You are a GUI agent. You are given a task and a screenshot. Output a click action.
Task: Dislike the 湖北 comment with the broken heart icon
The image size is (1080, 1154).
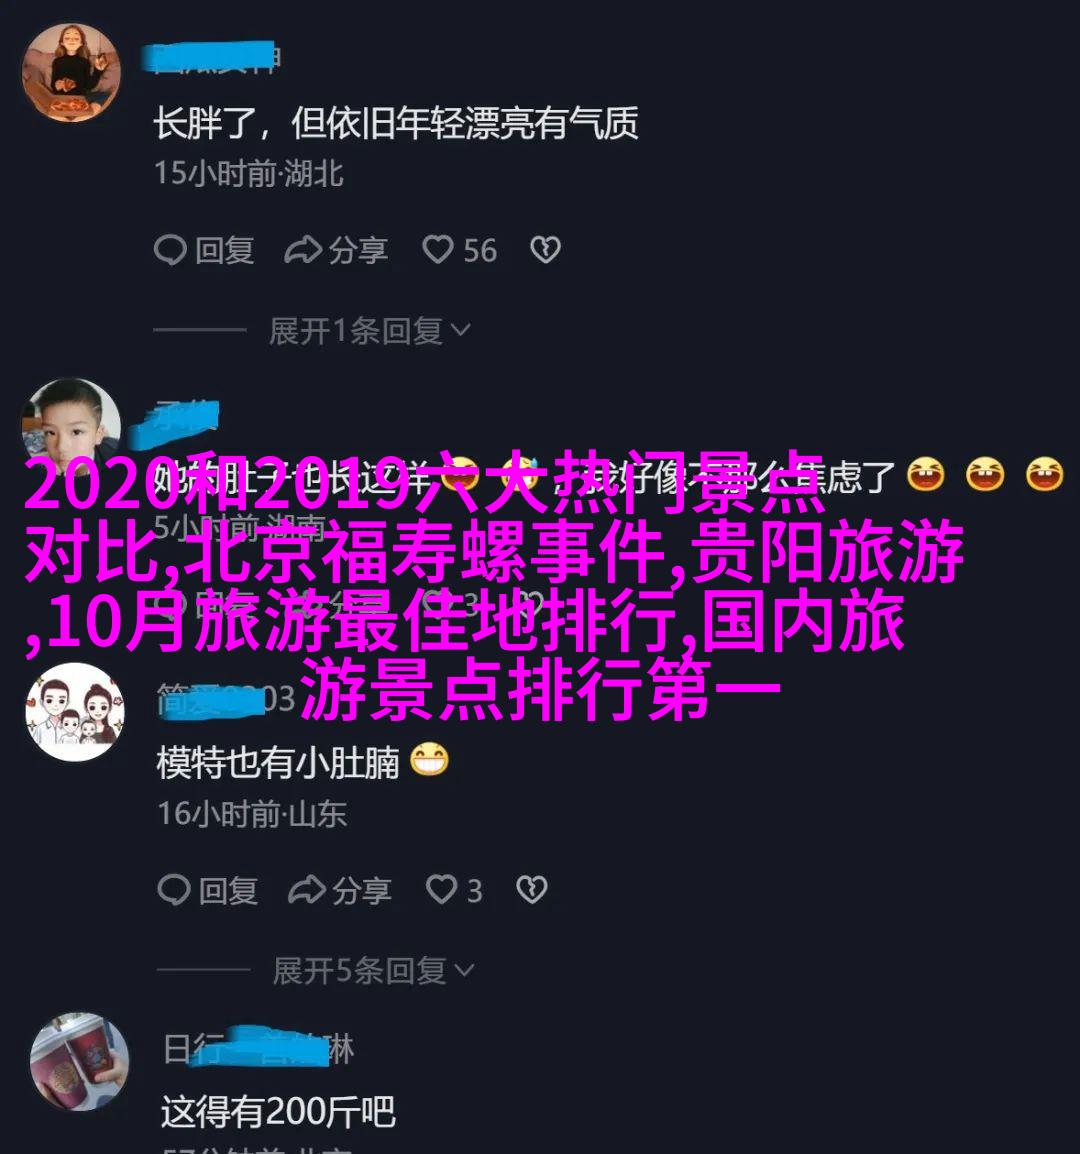546,250
